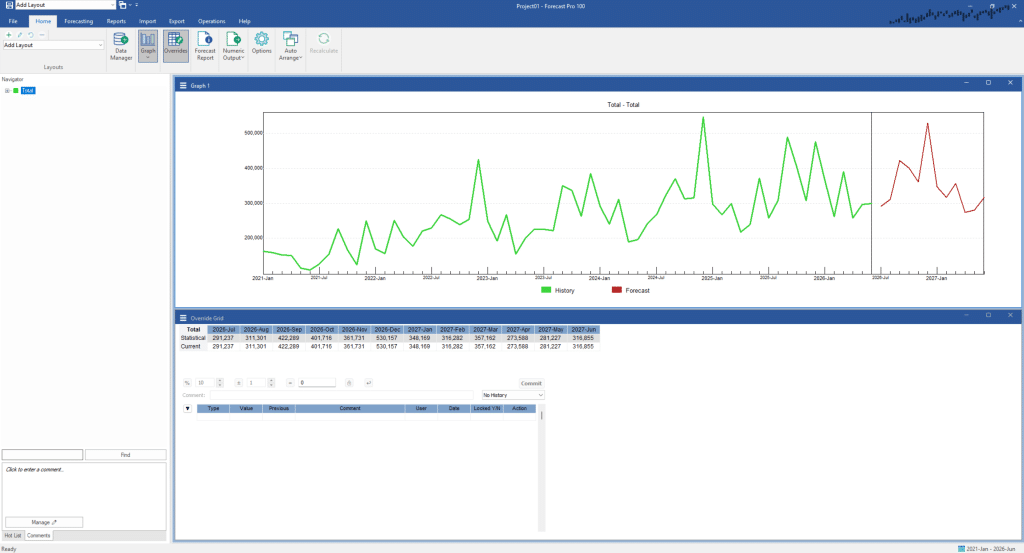This screenshot has width=1024, height=553.
Task: Click the red Forecast legend swatch
Action: tap(616, 290)
